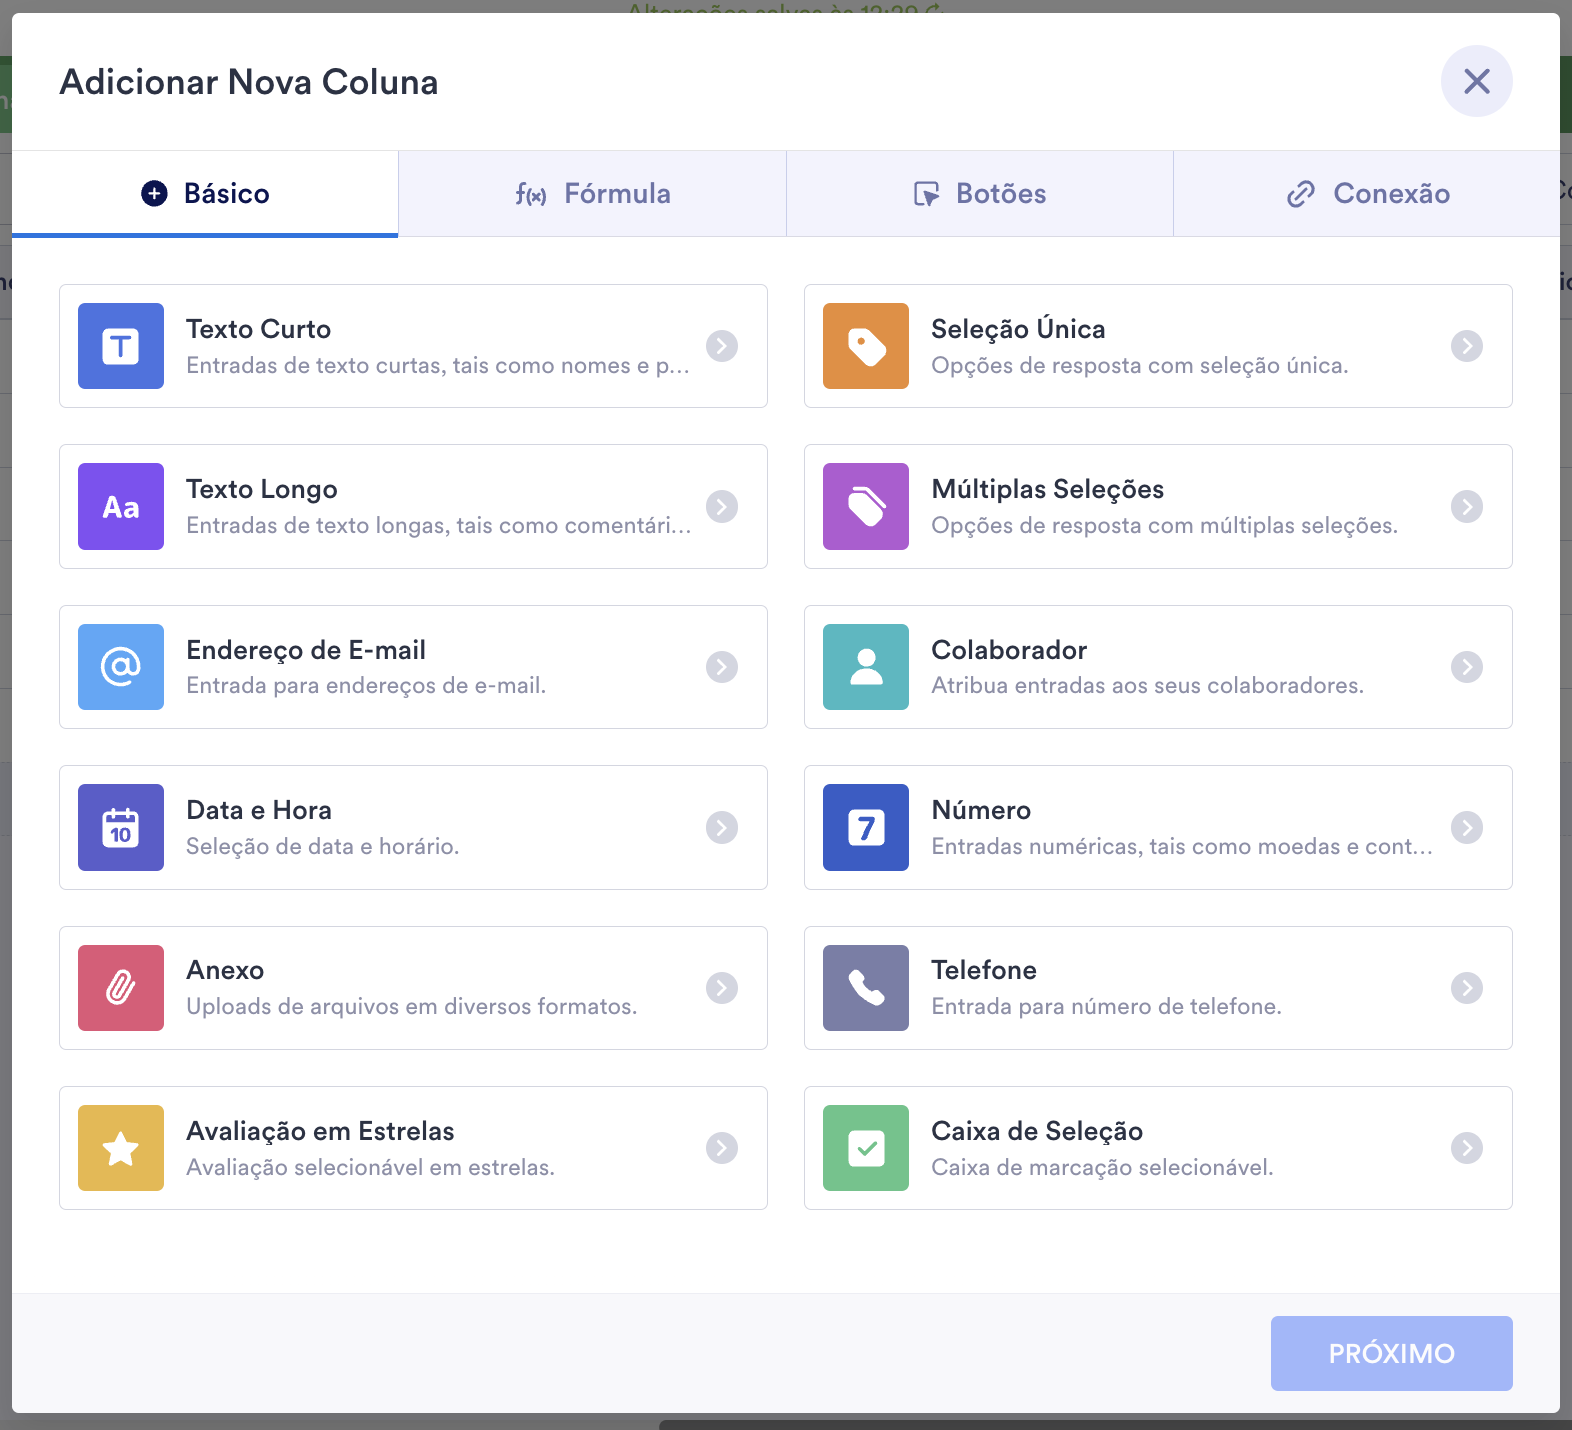
Task: Click the chevron arrow on Número option
Action: point(1467,828)
